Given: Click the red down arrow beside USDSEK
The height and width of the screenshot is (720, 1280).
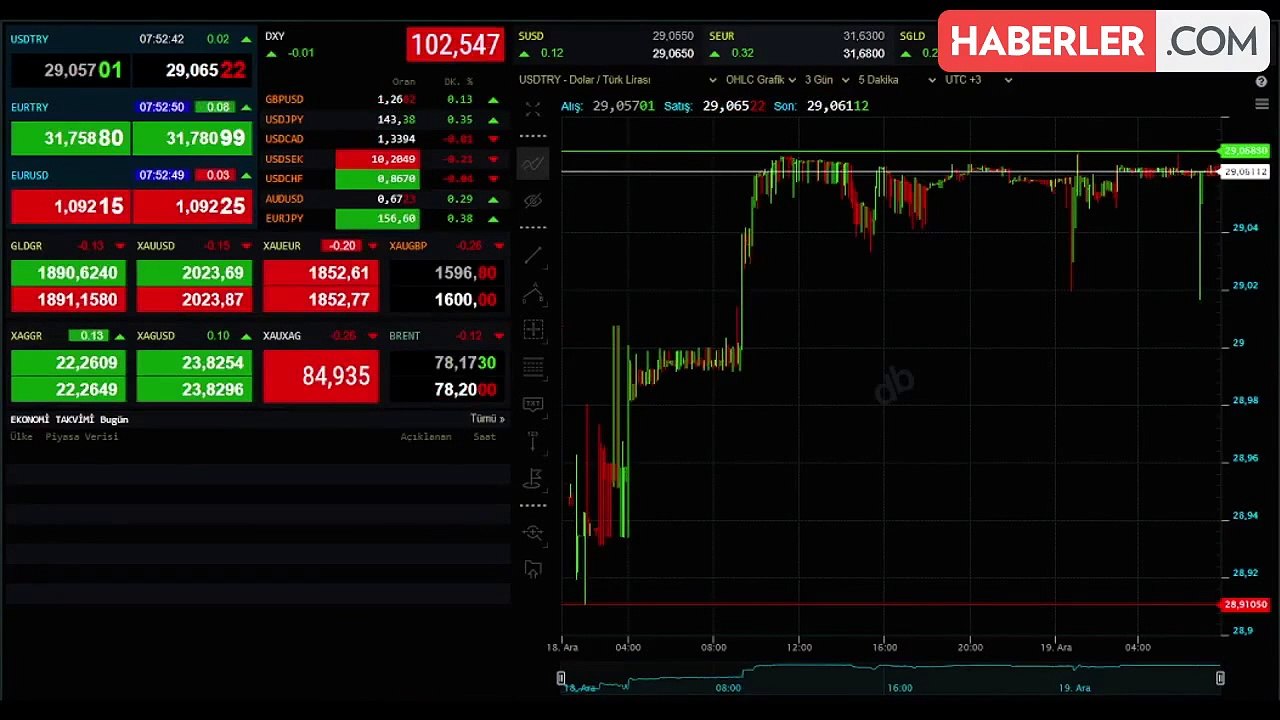Looking at the screenshot, I should pos(493,160).
